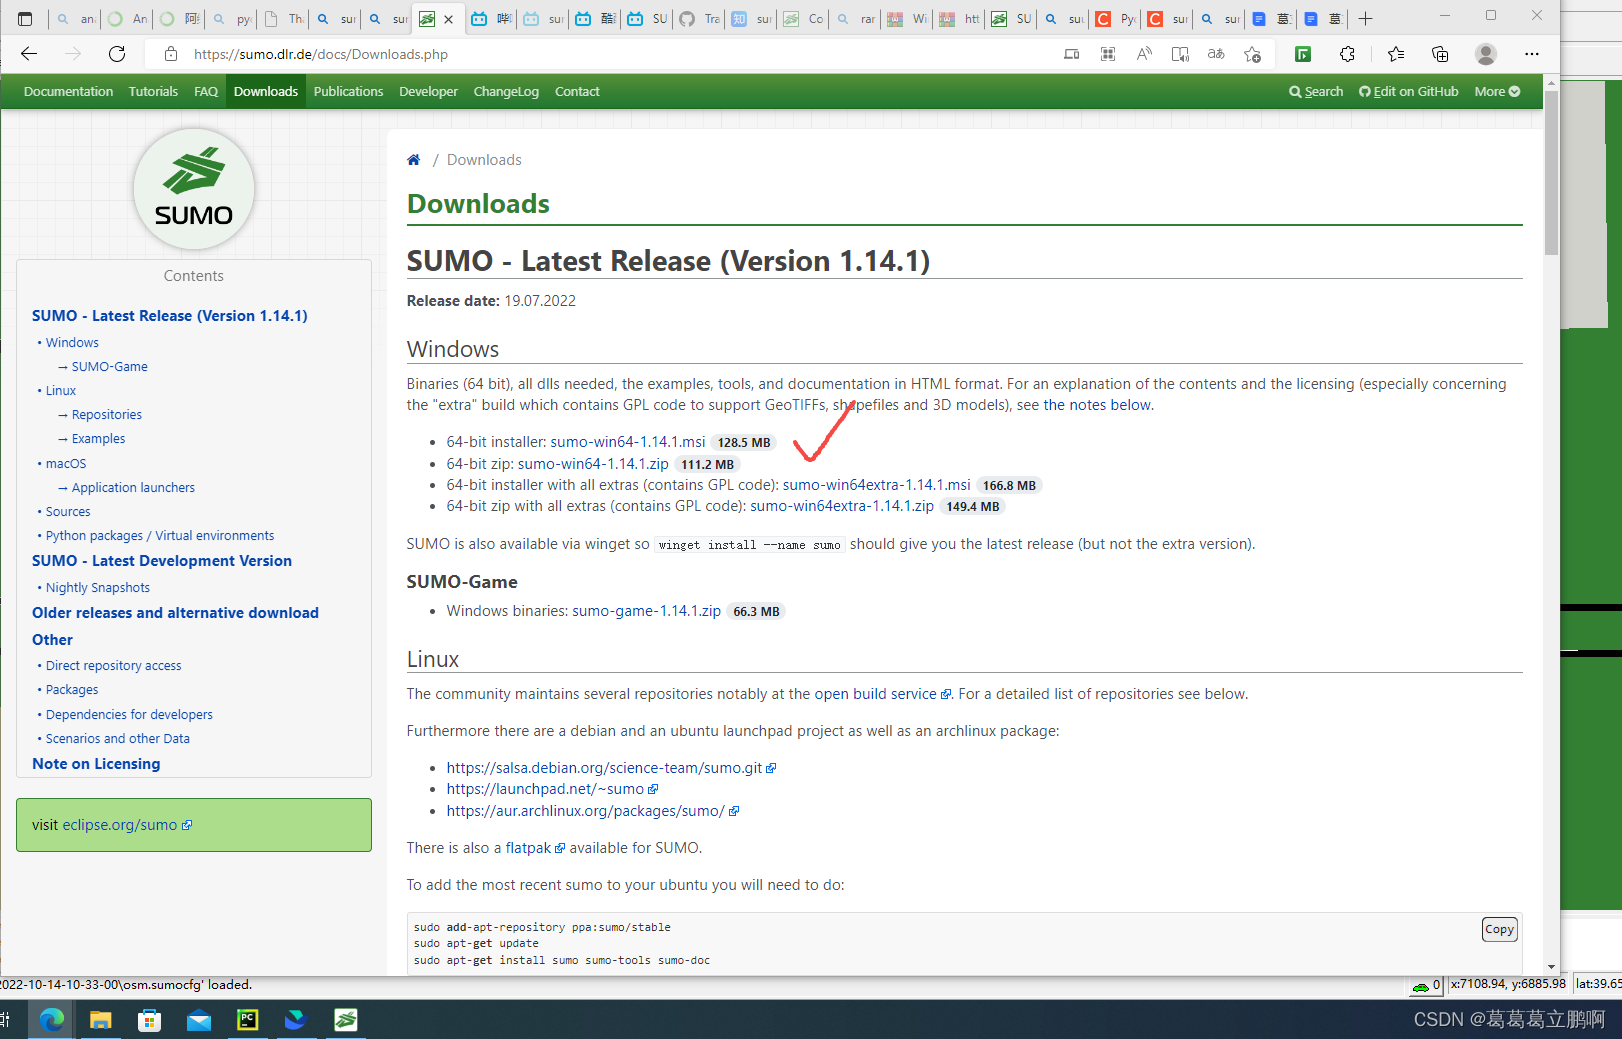Download sumo-win64-1.14.1.msi installer
The width and height of the screenshot is (1622, 1039).
(628, 442)
